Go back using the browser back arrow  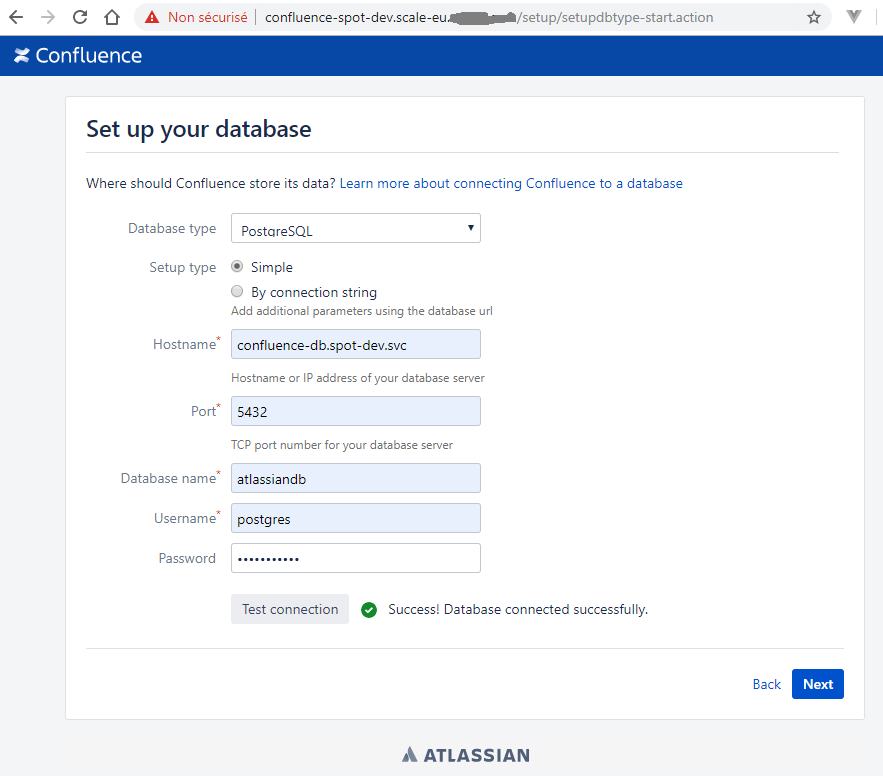click(x=16, y=17)
